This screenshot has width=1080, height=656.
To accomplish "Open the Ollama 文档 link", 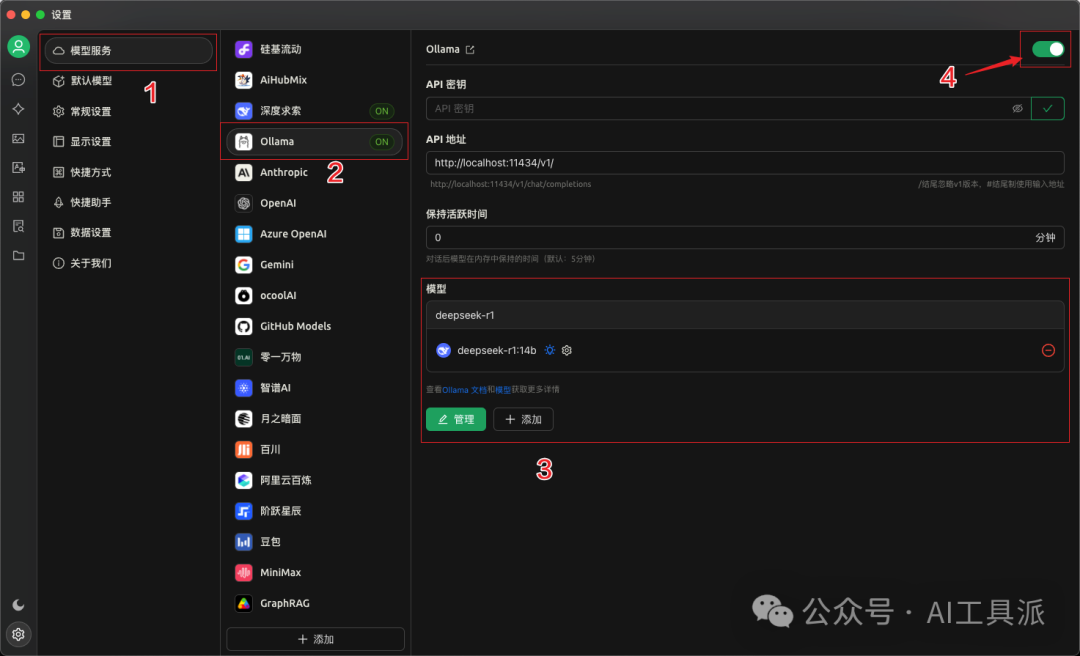I will click(464, 390).
